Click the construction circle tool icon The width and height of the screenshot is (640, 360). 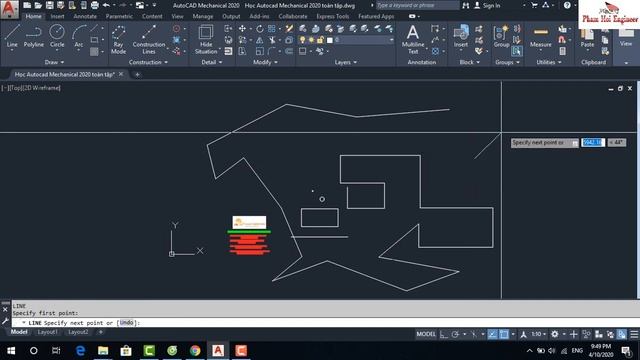point(176,29)
